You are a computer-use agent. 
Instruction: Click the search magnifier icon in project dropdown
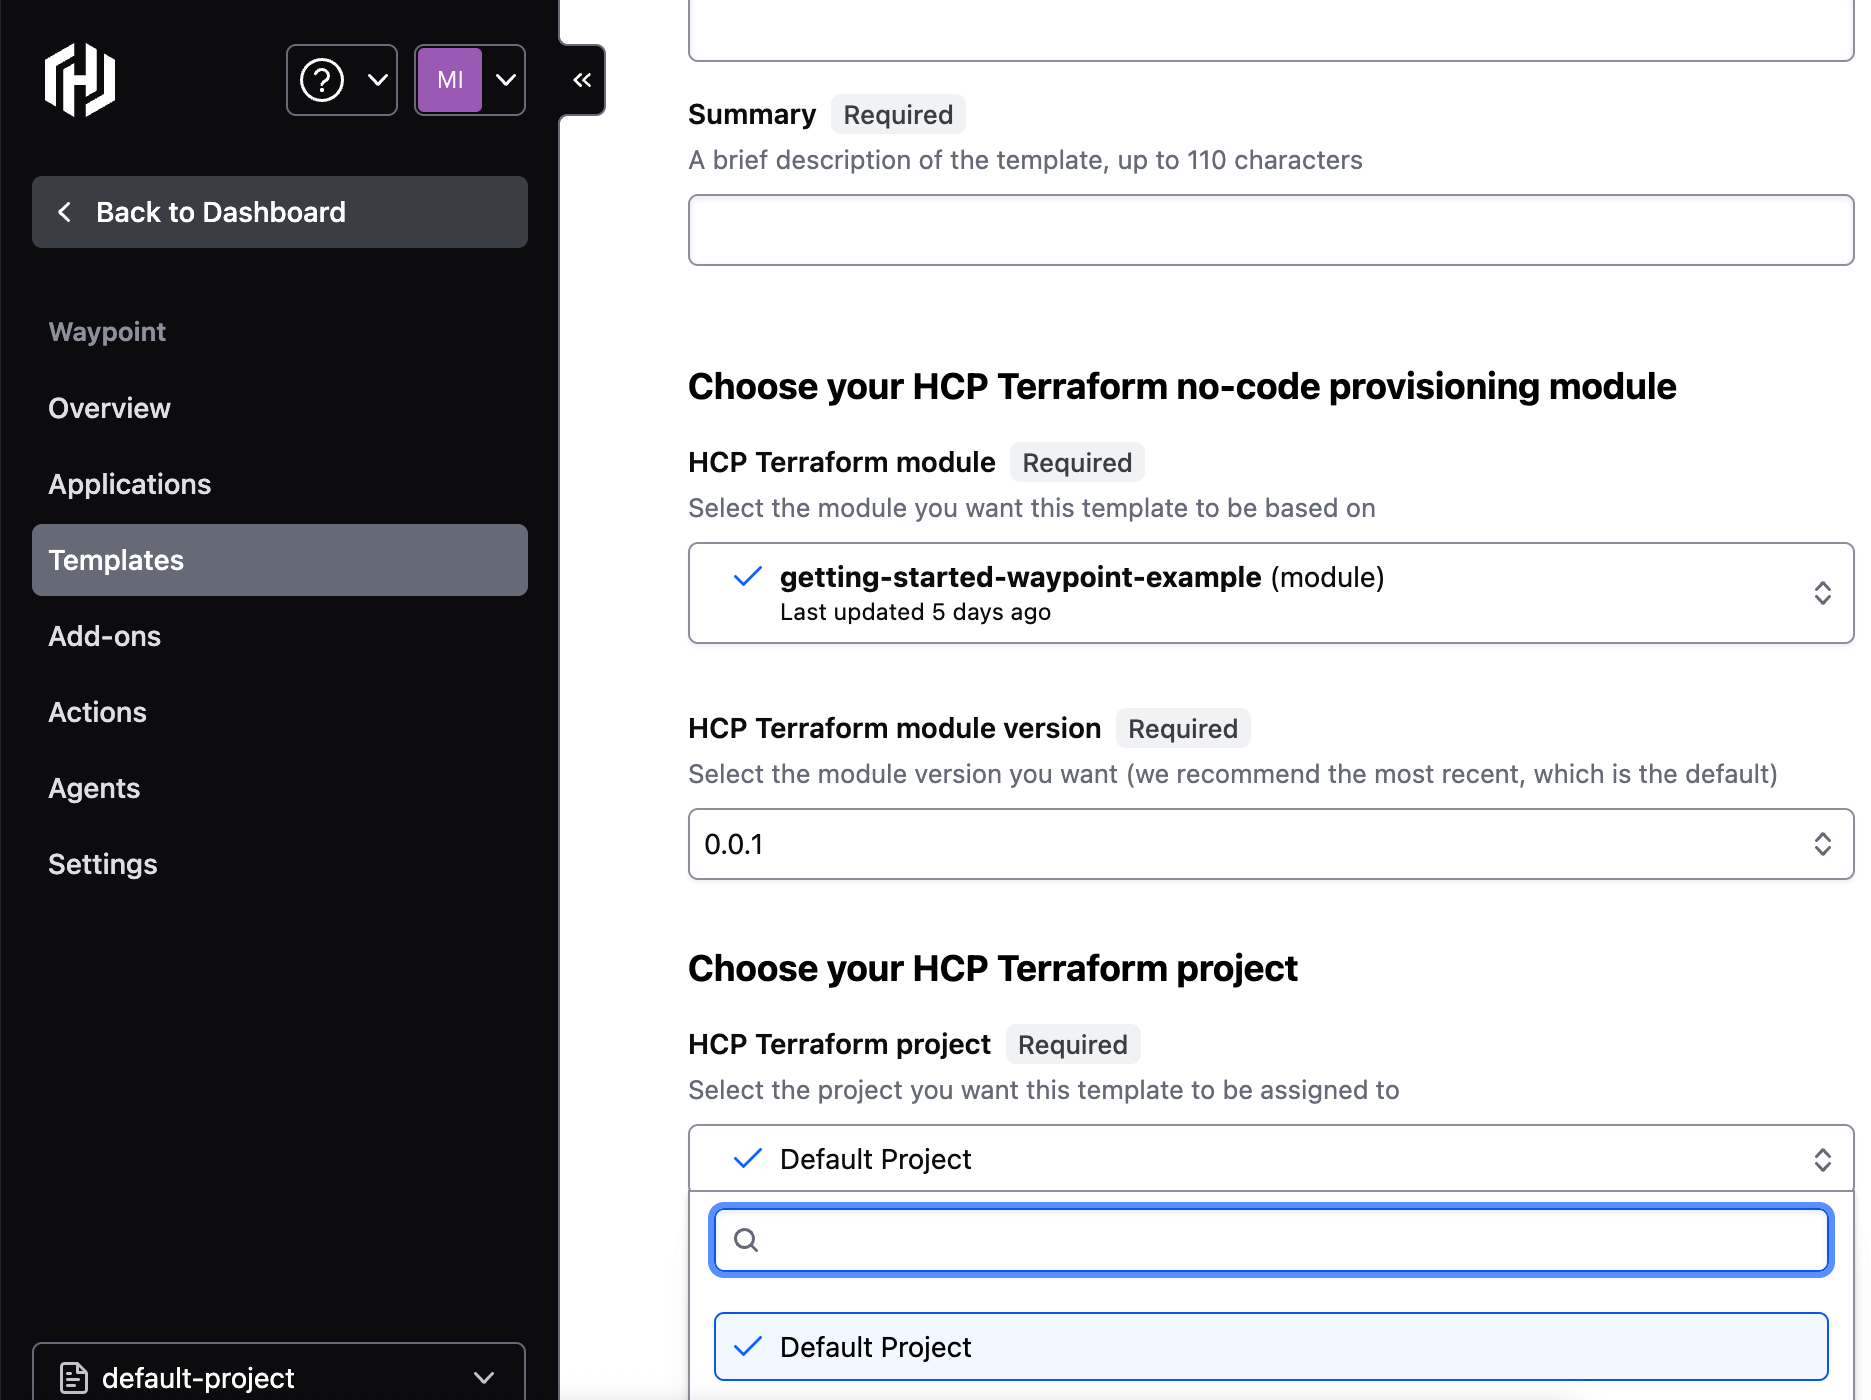coord(746,1240)
